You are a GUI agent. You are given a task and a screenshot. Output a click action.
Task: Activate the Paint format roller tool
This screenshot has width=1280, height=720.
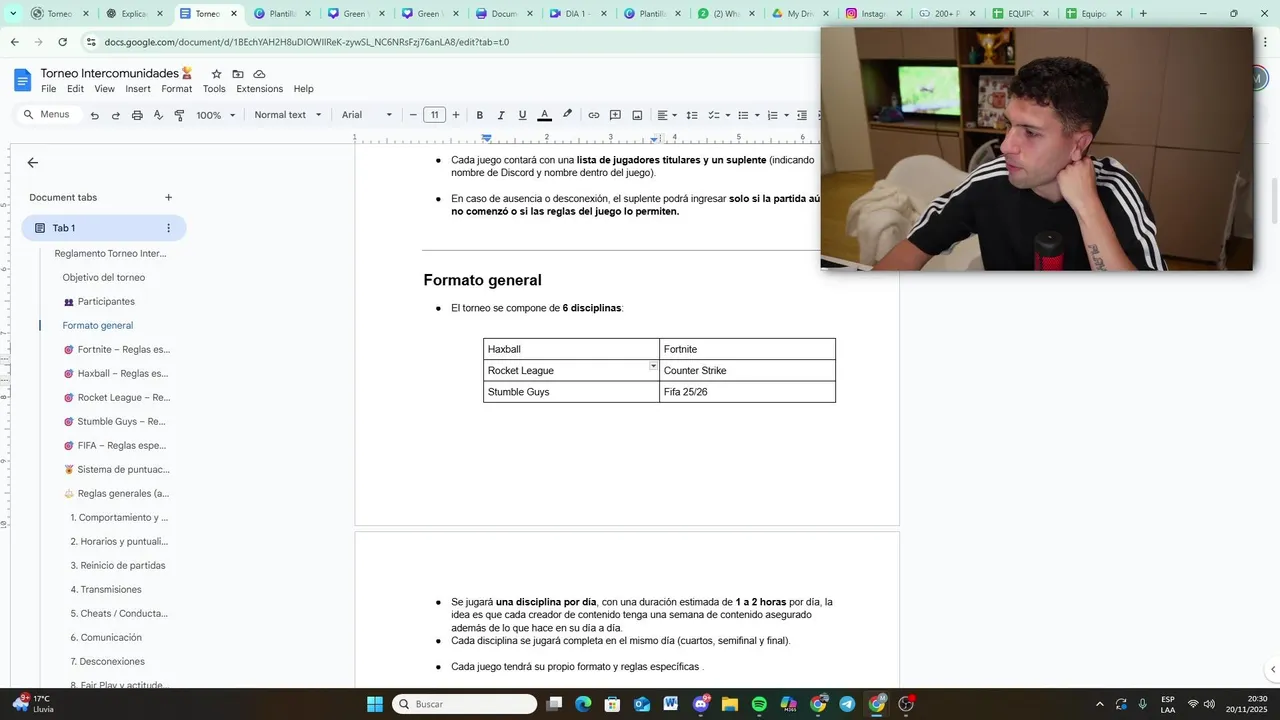179,115
